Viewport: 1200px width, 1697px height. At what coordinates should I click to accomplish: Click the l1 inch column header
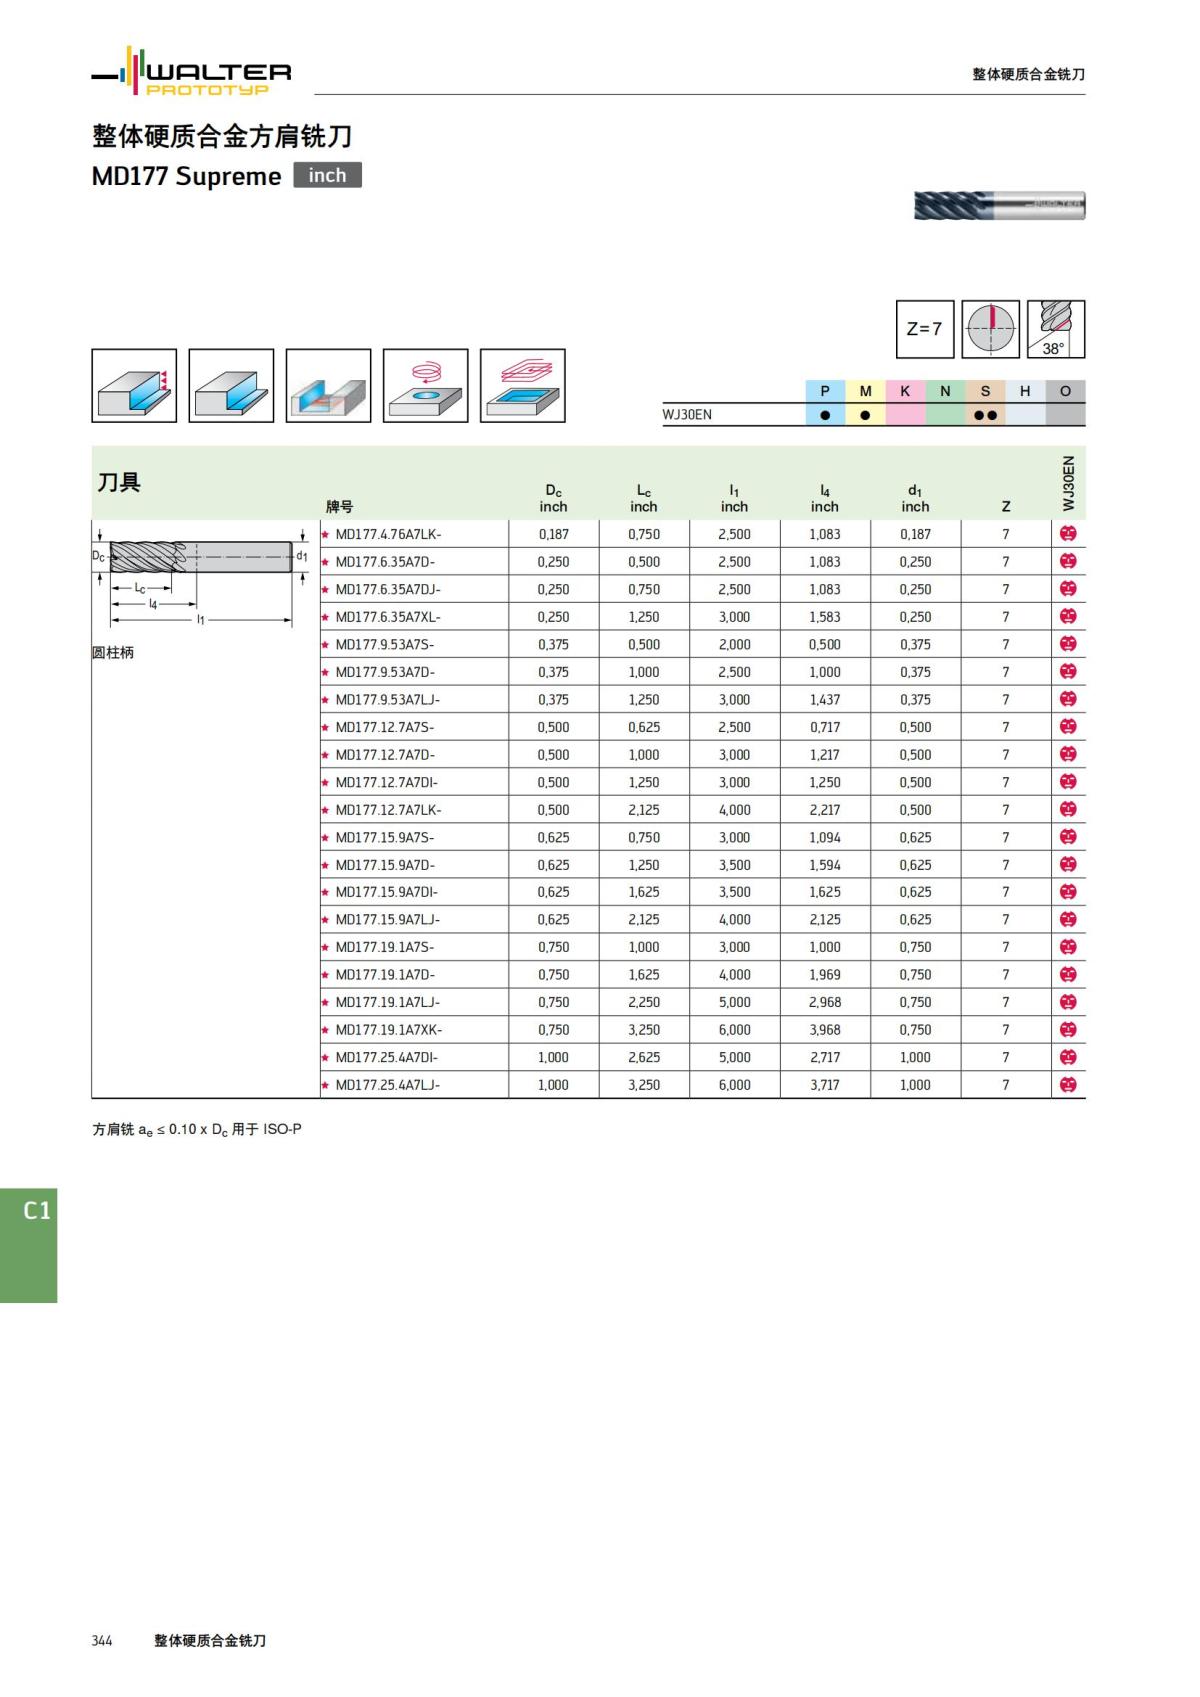(x=734, y=498)
